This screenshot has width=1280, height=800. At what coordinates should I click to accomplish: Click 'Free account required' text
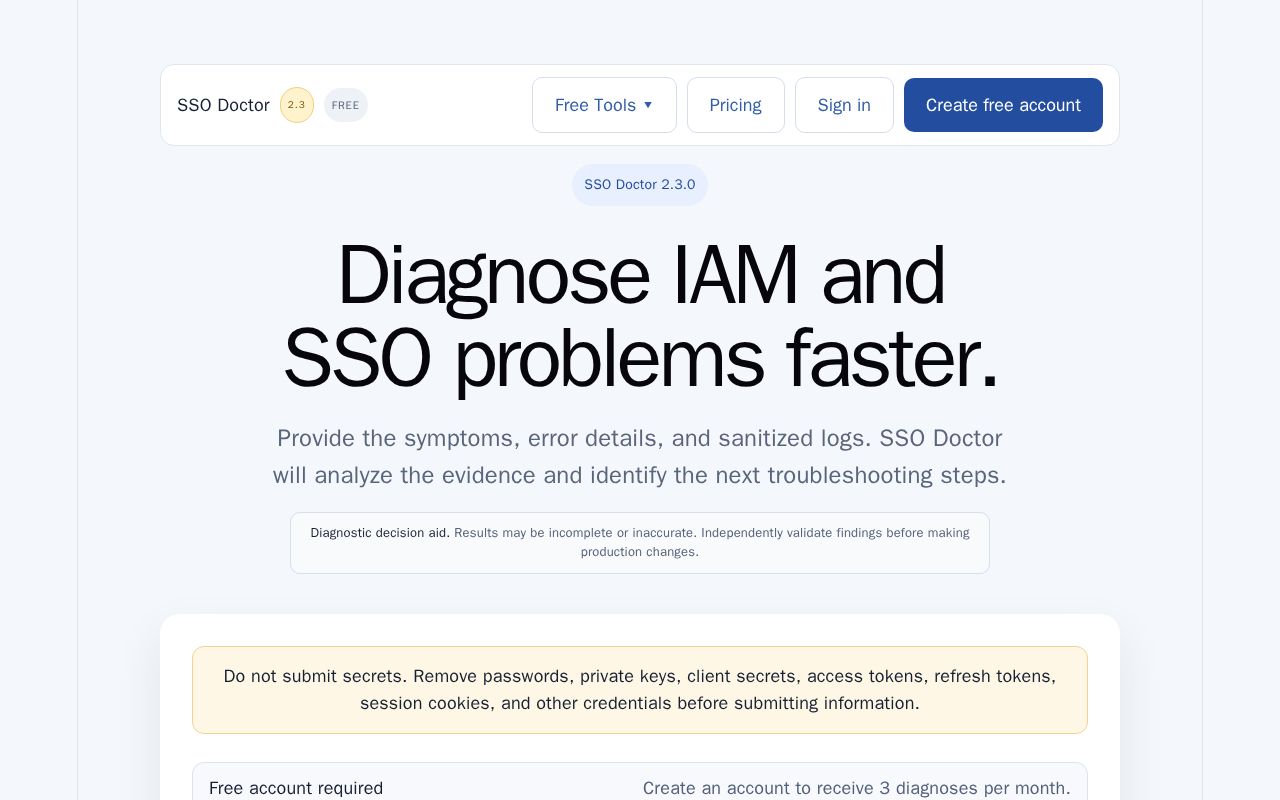[x=296, y=788]
